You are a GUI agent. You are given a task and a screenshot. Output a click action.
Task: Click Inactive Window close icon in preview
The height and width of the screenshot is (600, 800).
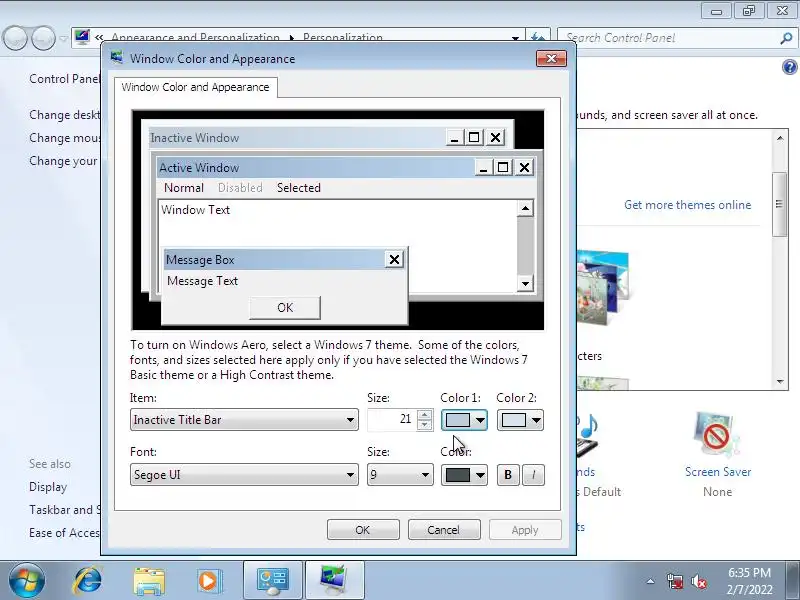click(x=495, y=138)
